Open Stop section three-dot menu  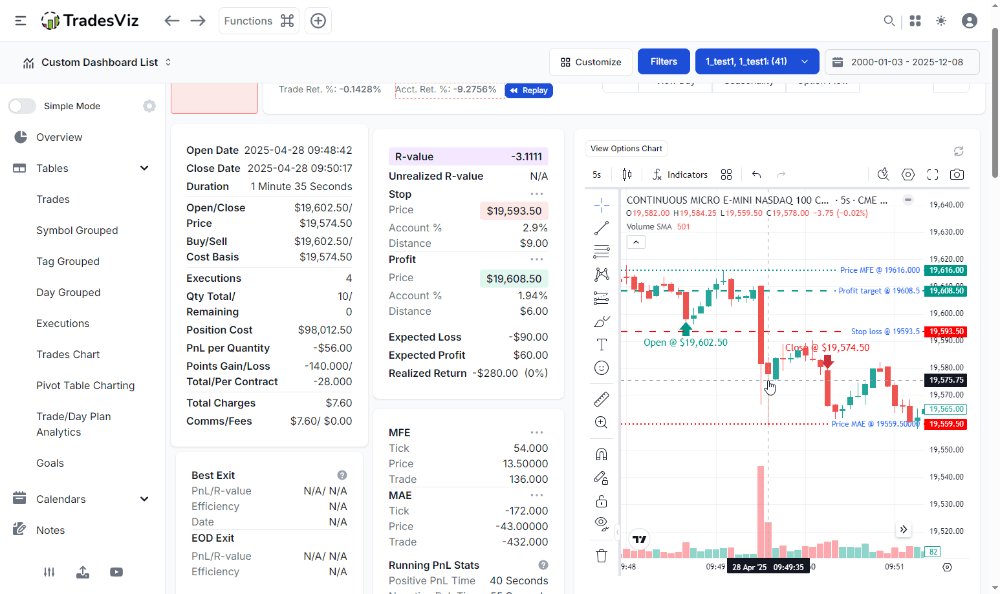click(x=536, y=194)
